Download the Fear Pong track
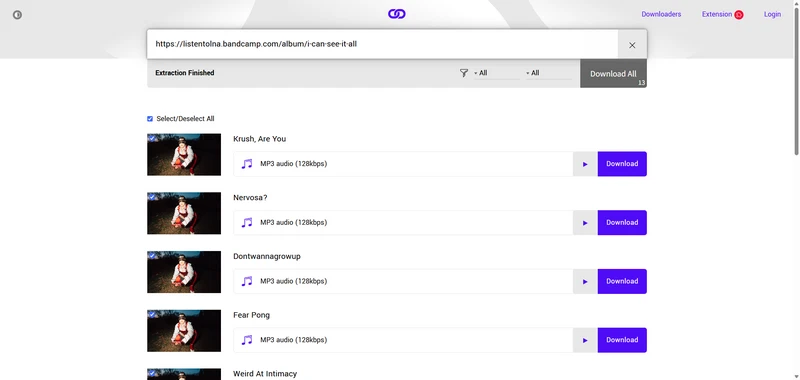Image resolution: width=800 pixels, height=380 pixels. point(622,340)
